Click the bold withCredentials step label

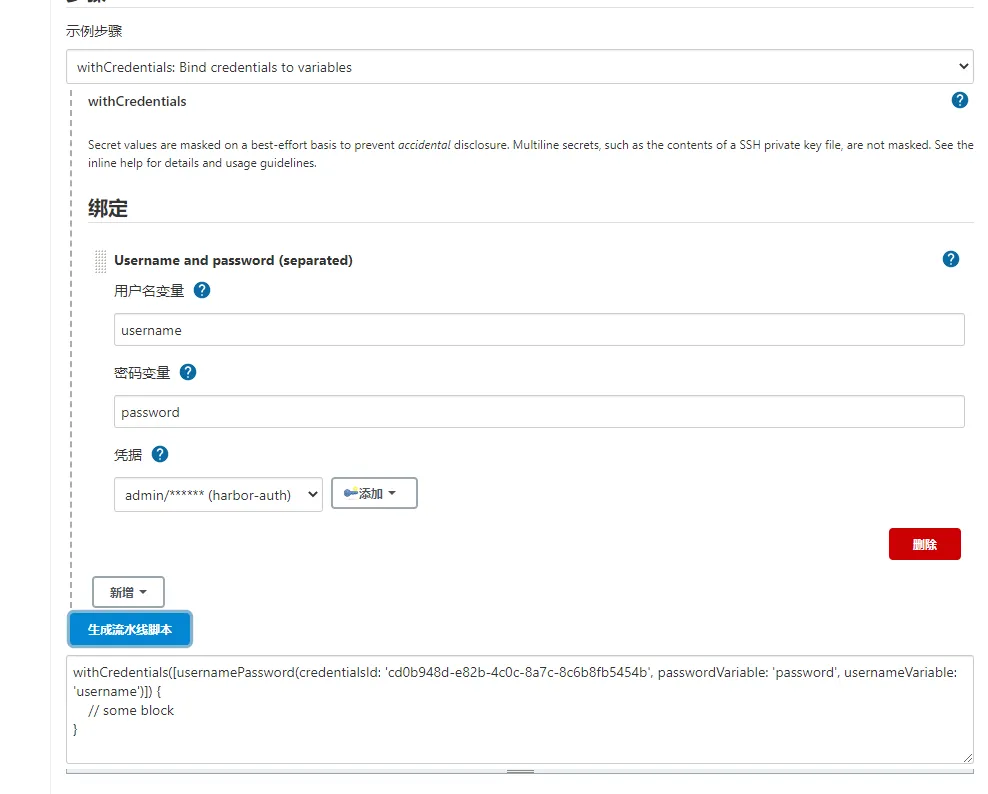point(137,101)
